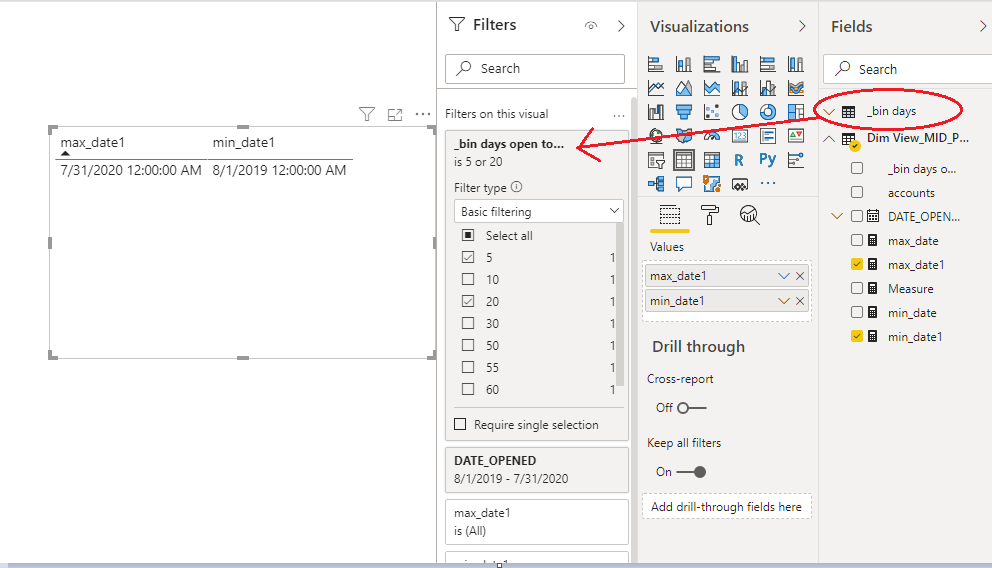Image resolution: width=992 pixels, height=568 pixels.
Task: Choose the Donut chart visual
Action: (767, 112)
